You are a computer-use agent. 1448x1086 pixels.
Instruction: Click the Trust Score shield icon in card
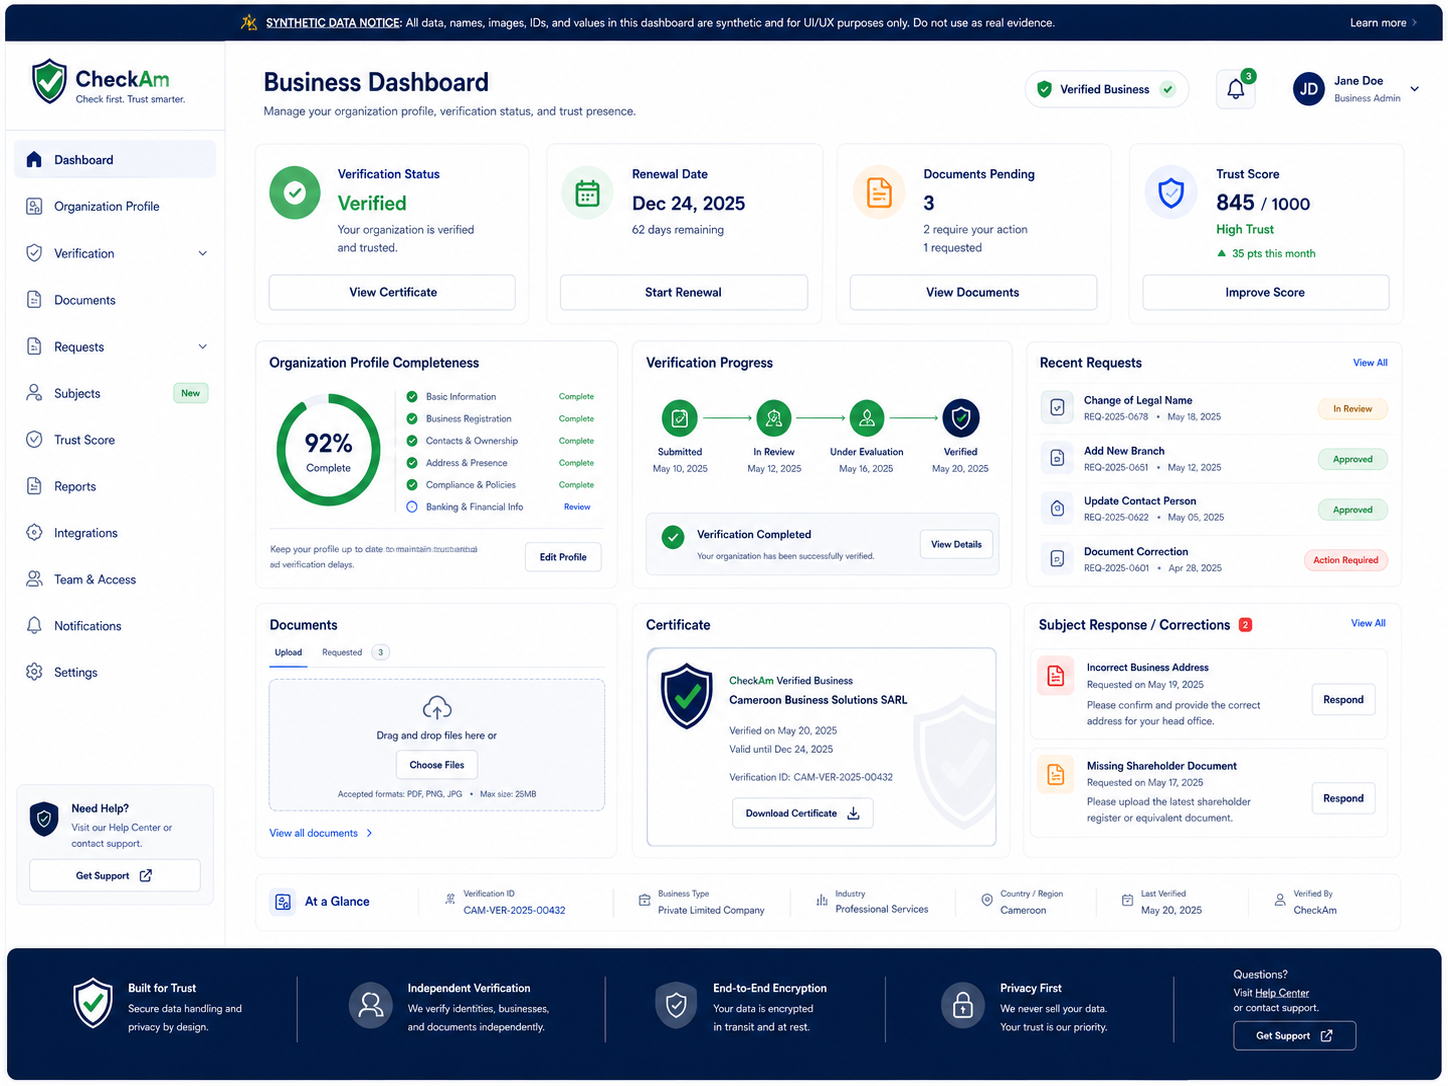tap(1171, 192)
